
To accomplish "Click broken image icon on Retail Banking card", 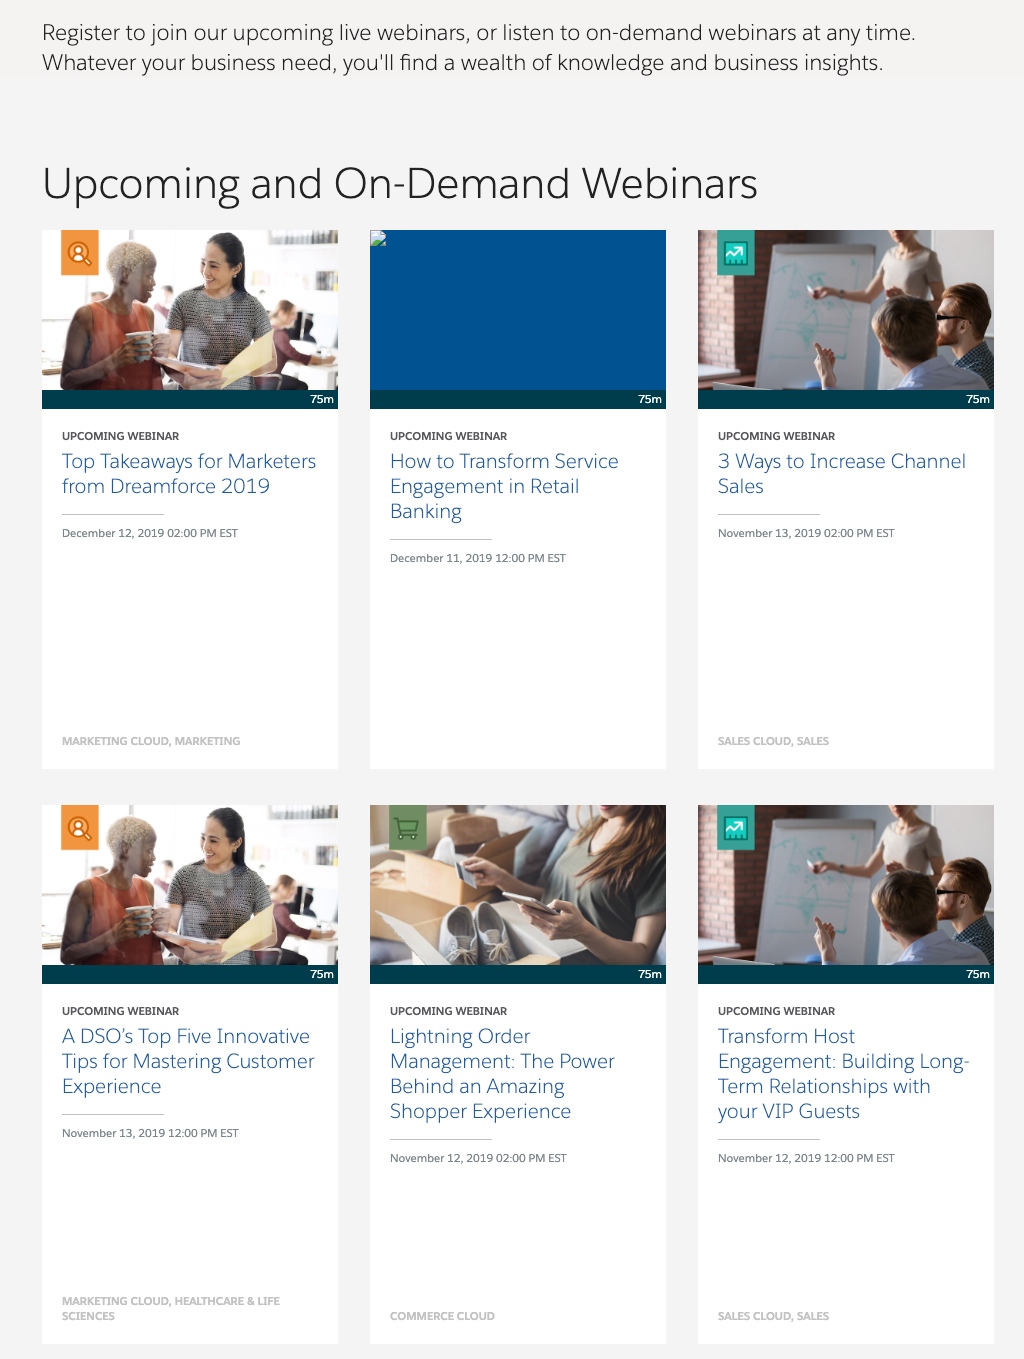I will coord(378,238).
